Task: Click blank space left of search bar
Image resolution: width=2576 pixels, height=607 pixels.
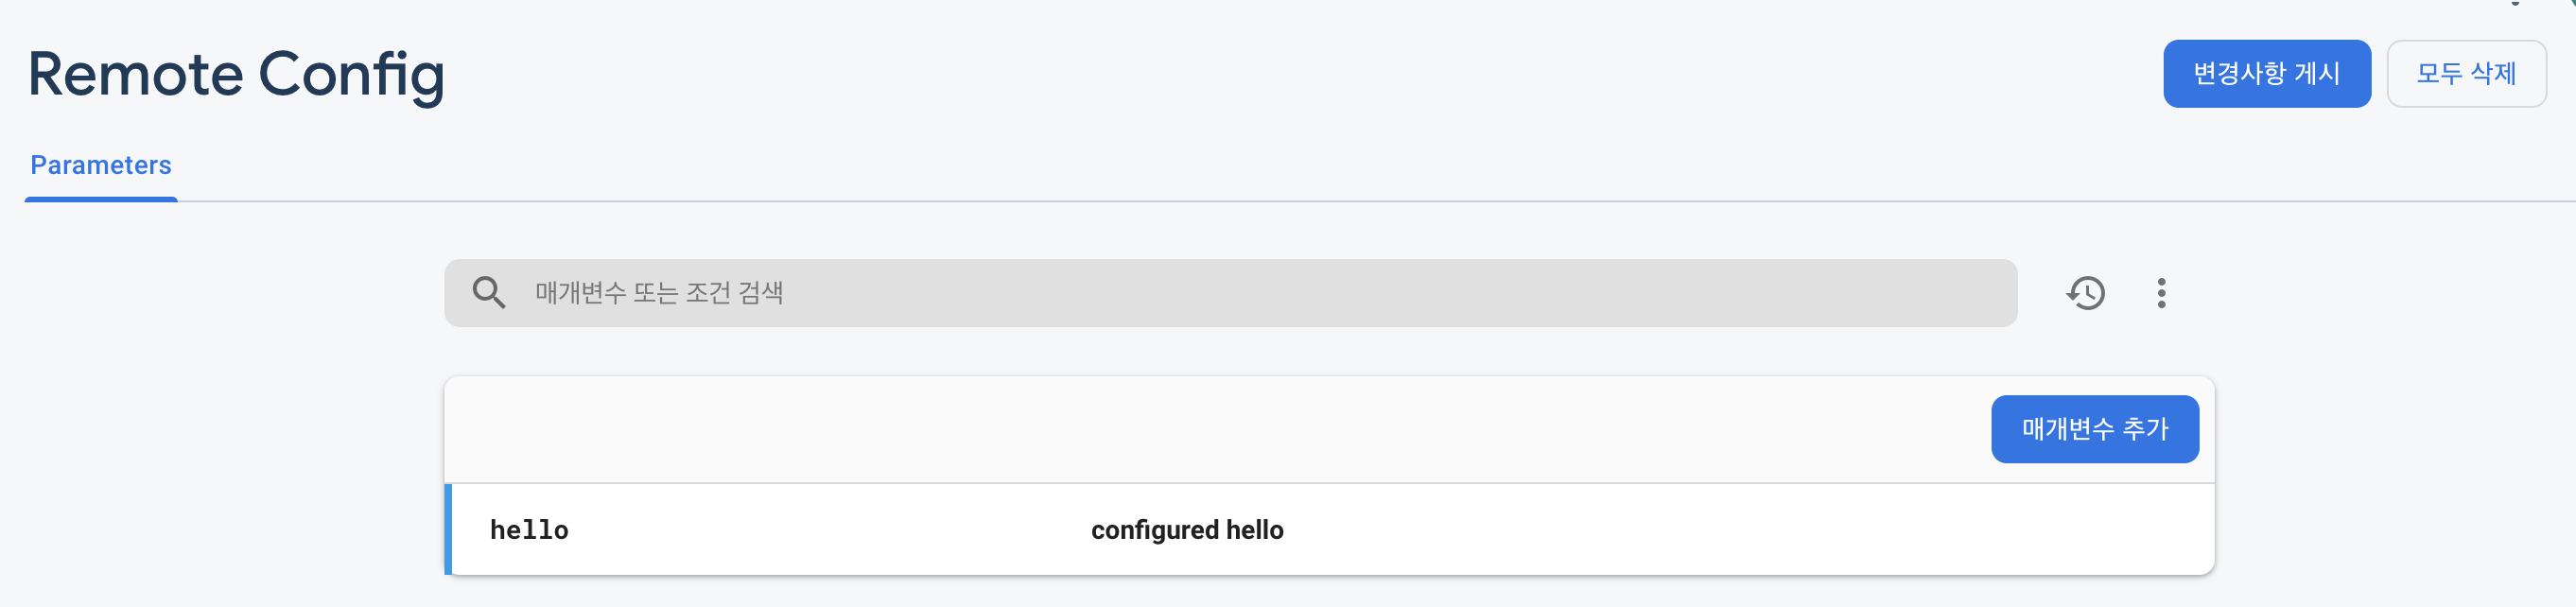Action: click(222, 293)
